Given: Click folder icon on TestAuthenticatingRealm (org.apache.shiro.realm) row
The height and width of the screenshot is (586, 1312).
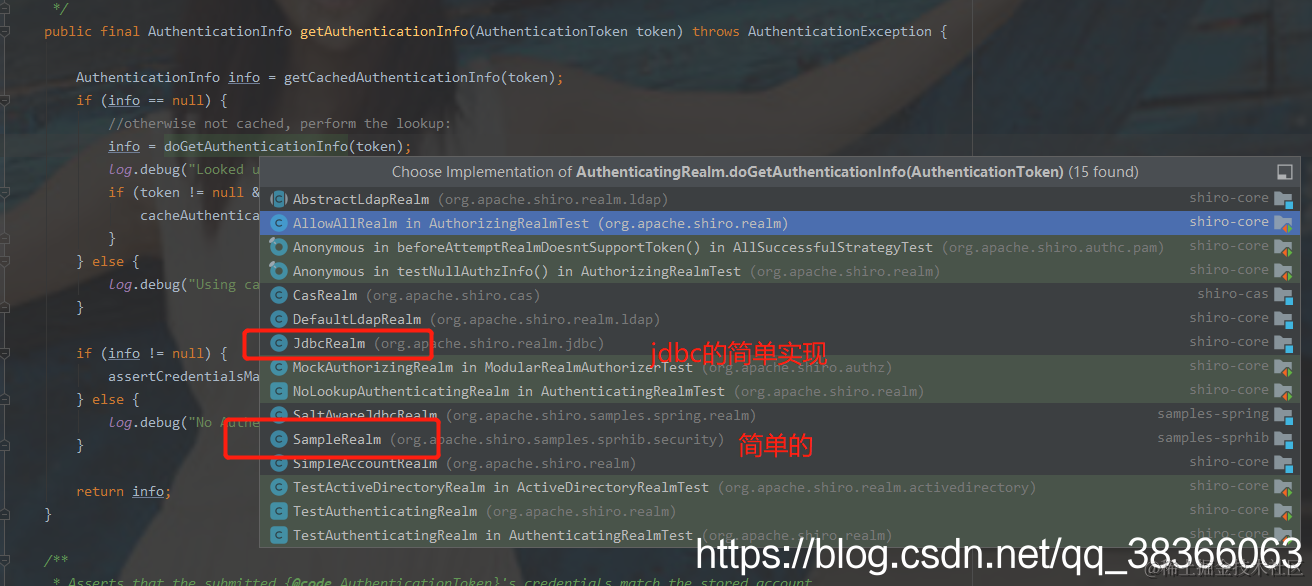Looking at the screenshot, I should [x=1283, y=511].
